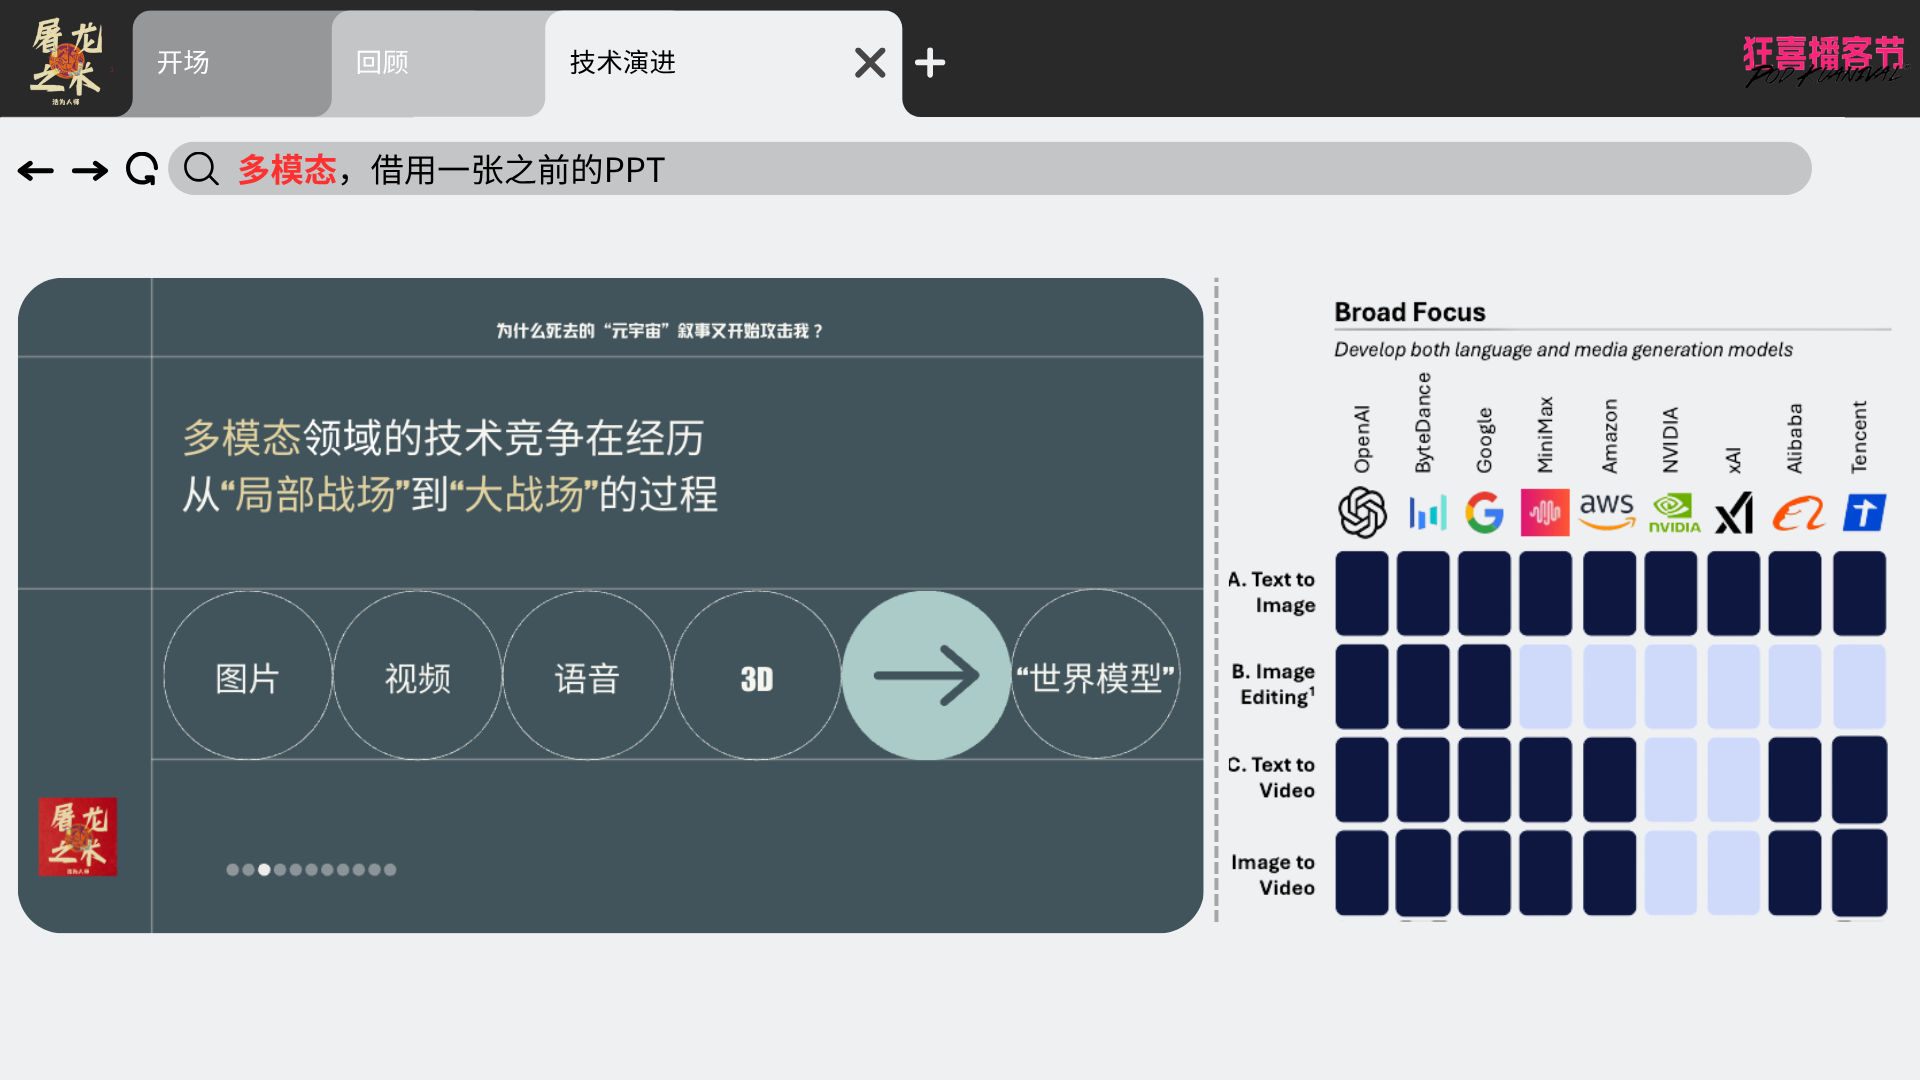This screenshot has height=1080, width=1920.
Task: Click the forward arrow navigation icon
Action: (x=90, y=171)
